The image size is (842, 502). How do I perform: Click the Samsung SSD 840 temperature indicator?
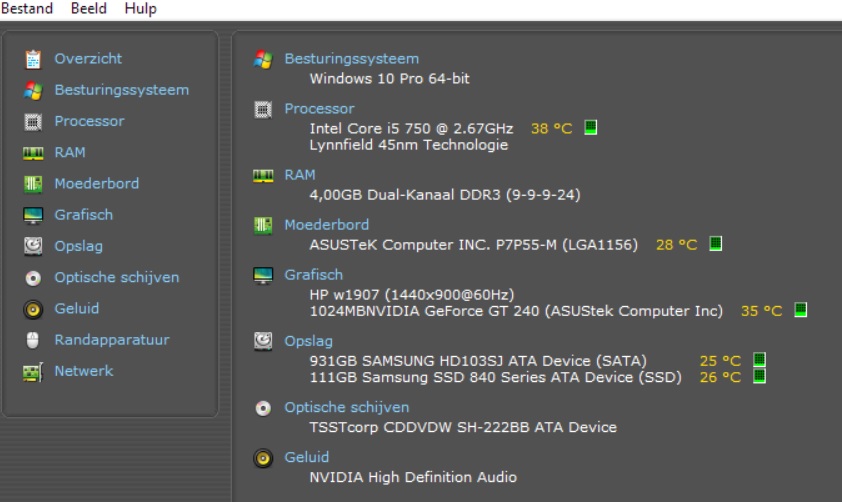[x=759, y=377]
